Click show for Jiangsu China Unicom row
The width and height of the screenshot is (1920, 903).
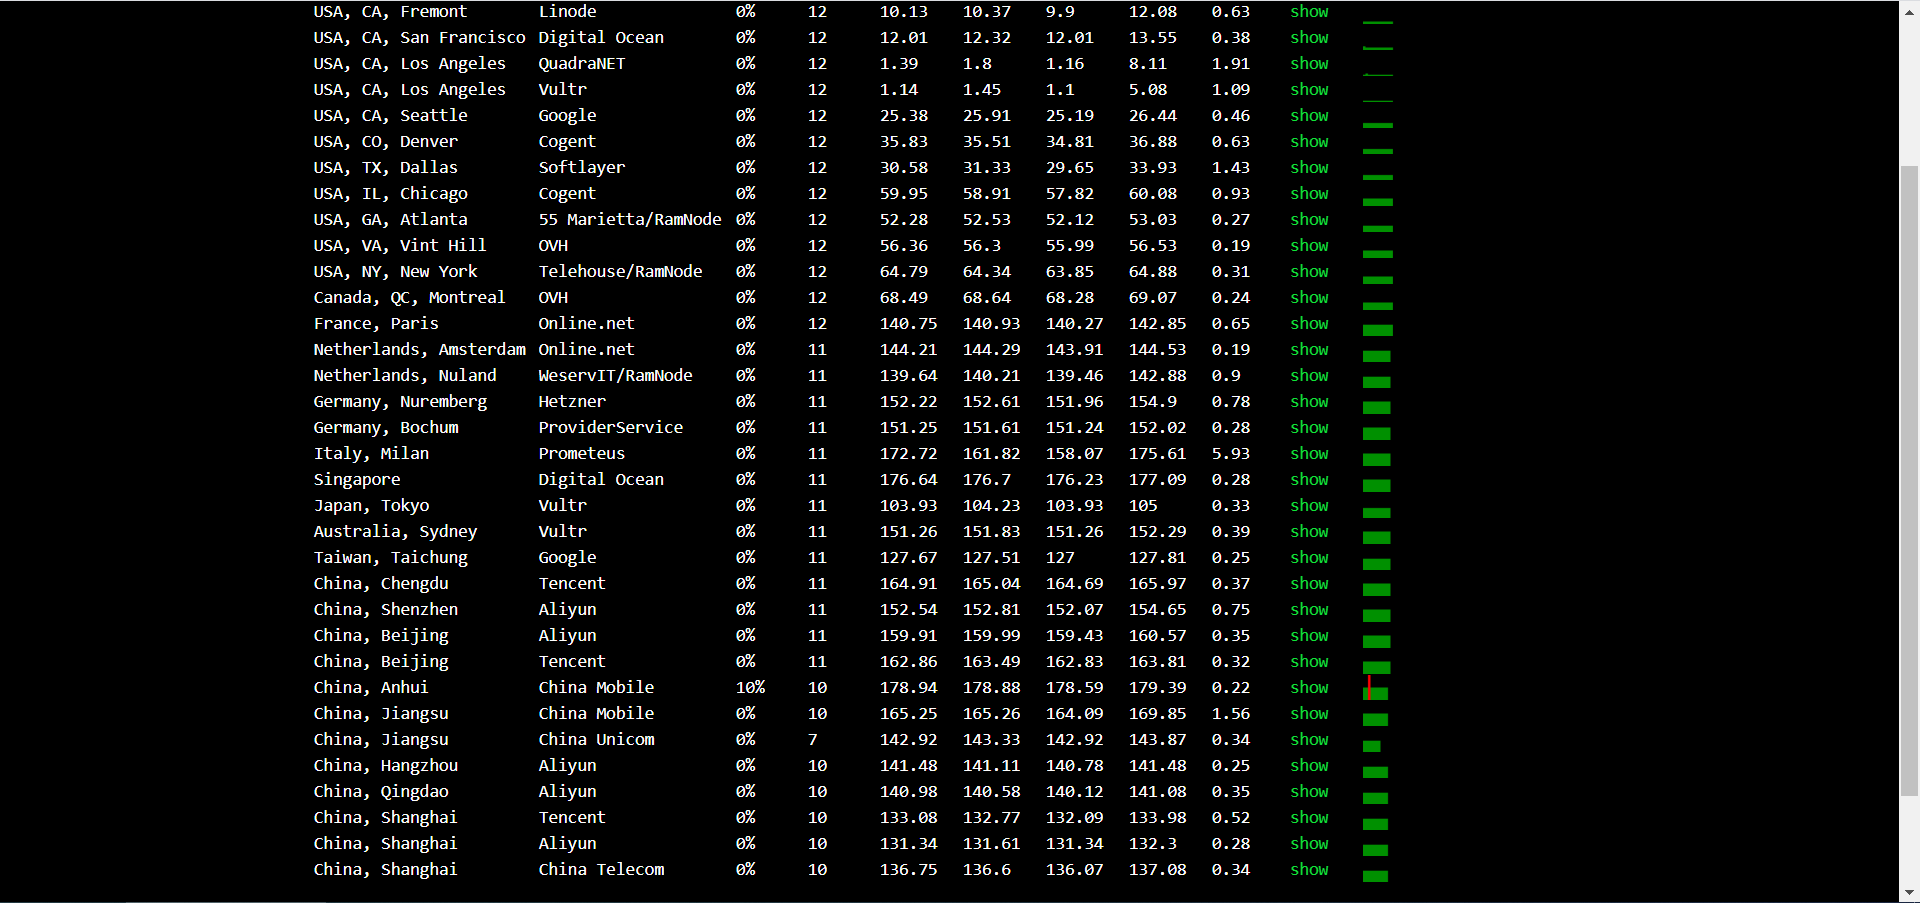(1309, 740)
